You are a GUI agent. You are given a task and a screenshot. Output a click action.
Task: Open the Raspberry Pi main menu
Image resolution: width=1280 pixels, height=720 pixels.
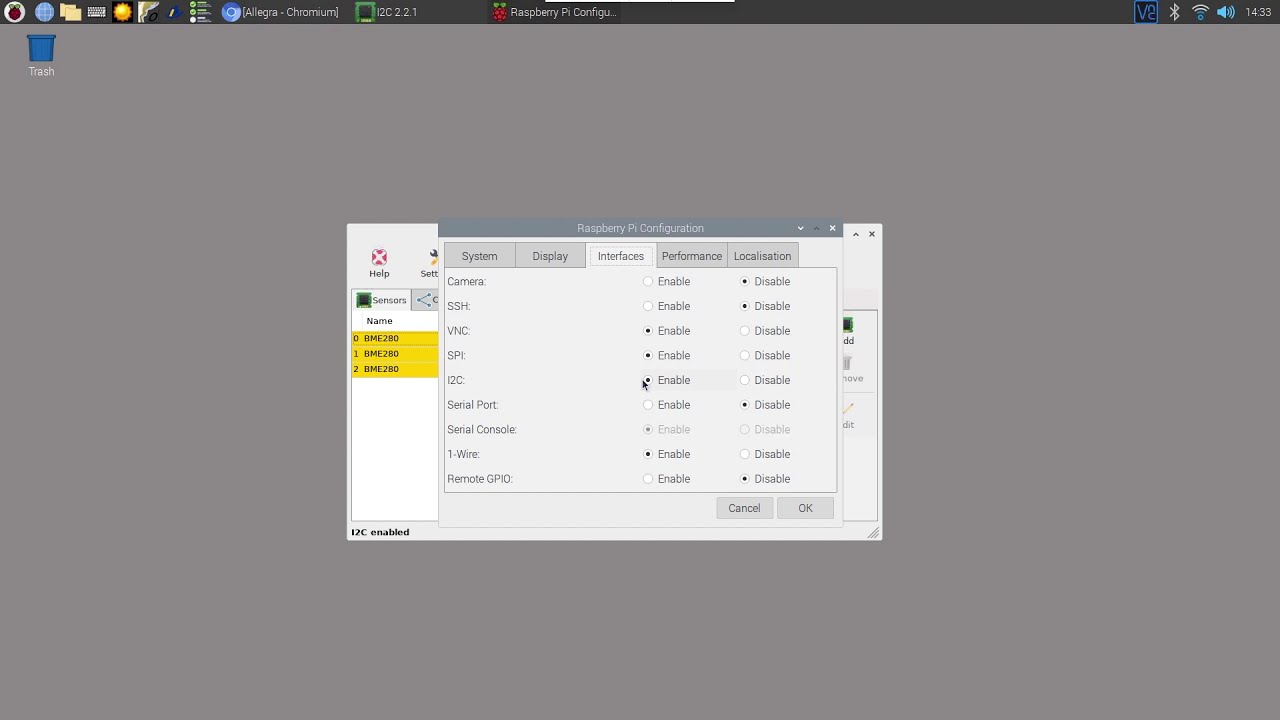[x=14, y=12]
